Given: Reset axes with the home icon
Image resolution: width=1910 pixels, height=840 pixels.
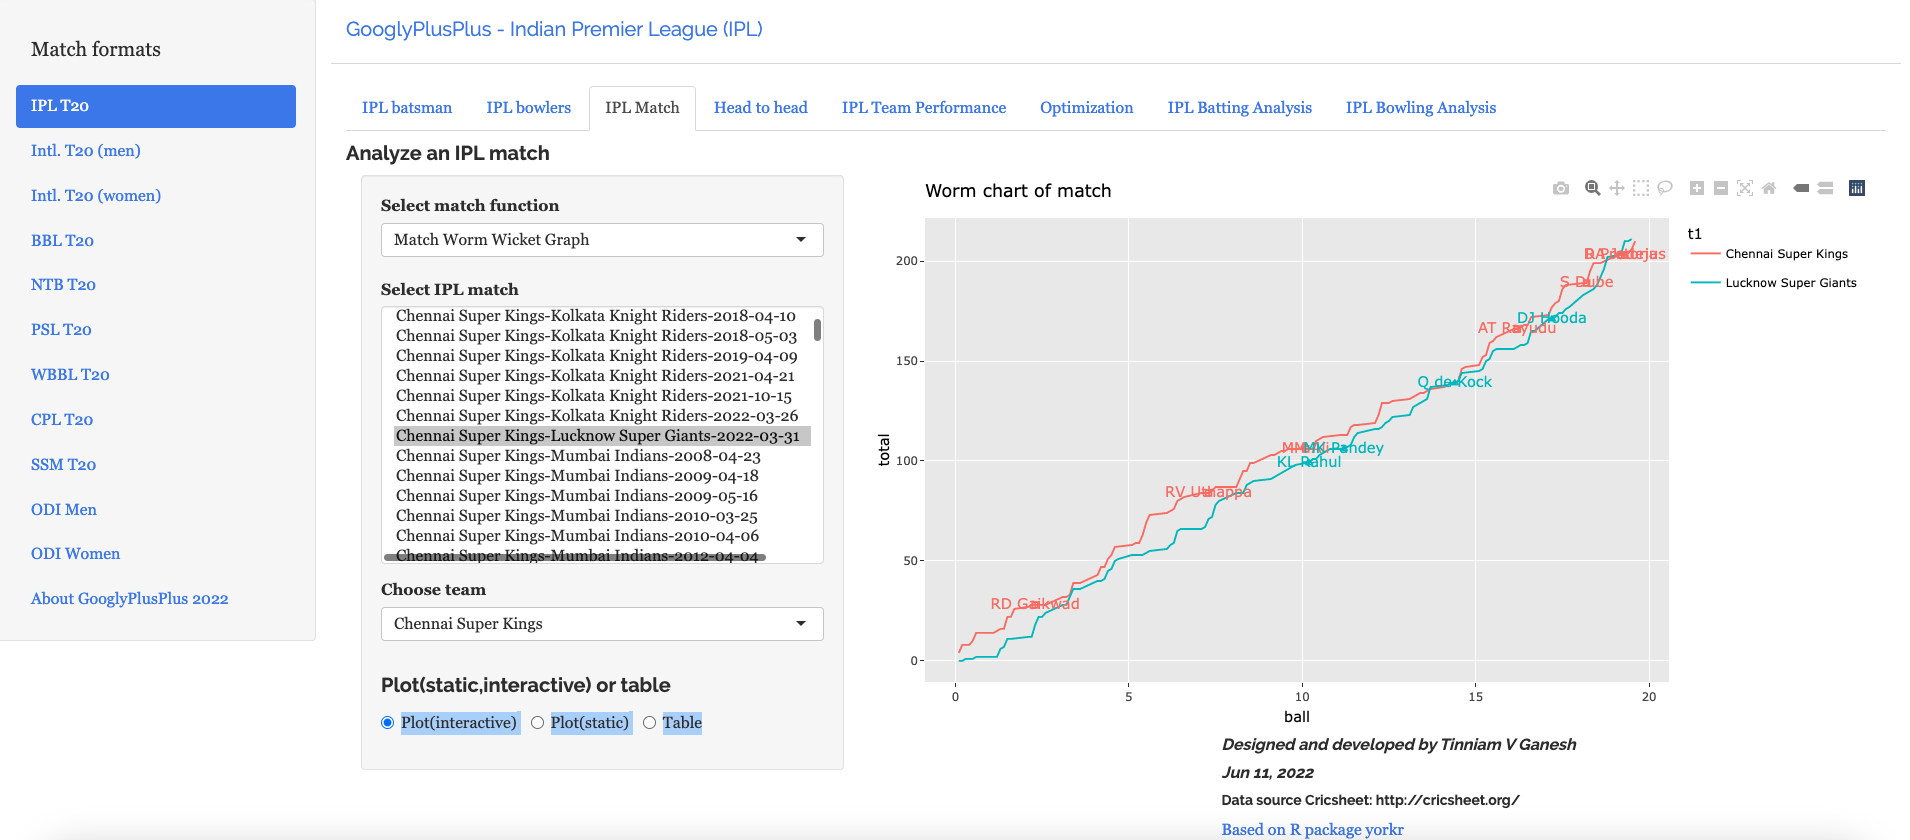Looking at the screenshot, I should pos(1769,188).
